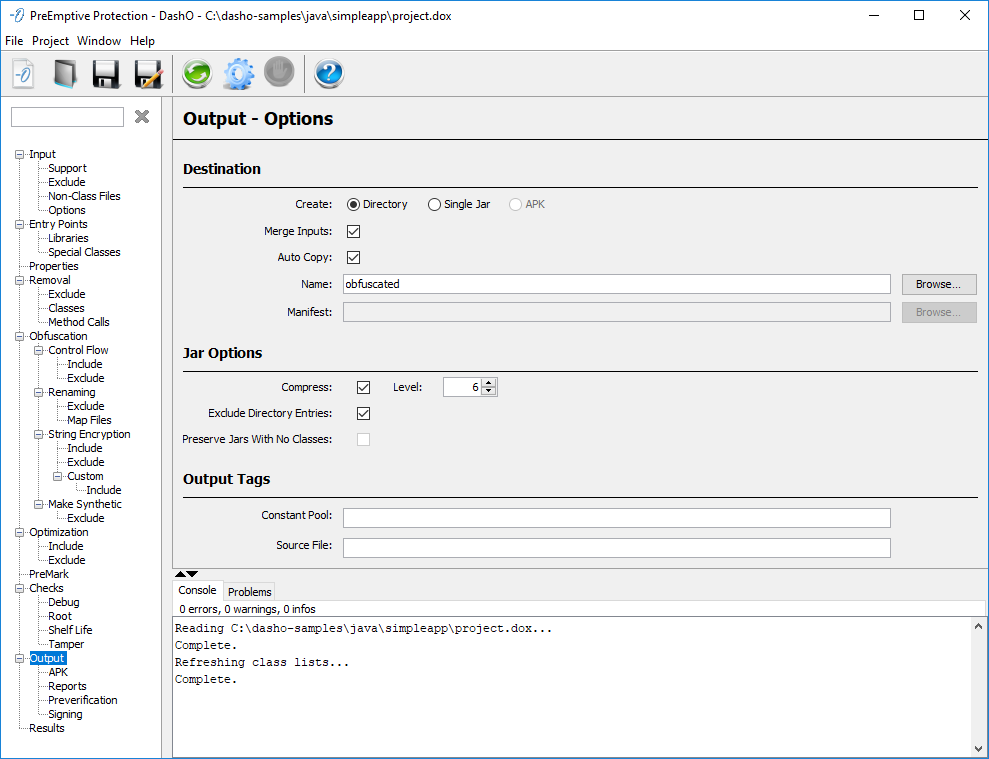This screenshot has height=759, width=989.
Task: Increase the compression Level with up arrow
Action: tap(488, 382)
